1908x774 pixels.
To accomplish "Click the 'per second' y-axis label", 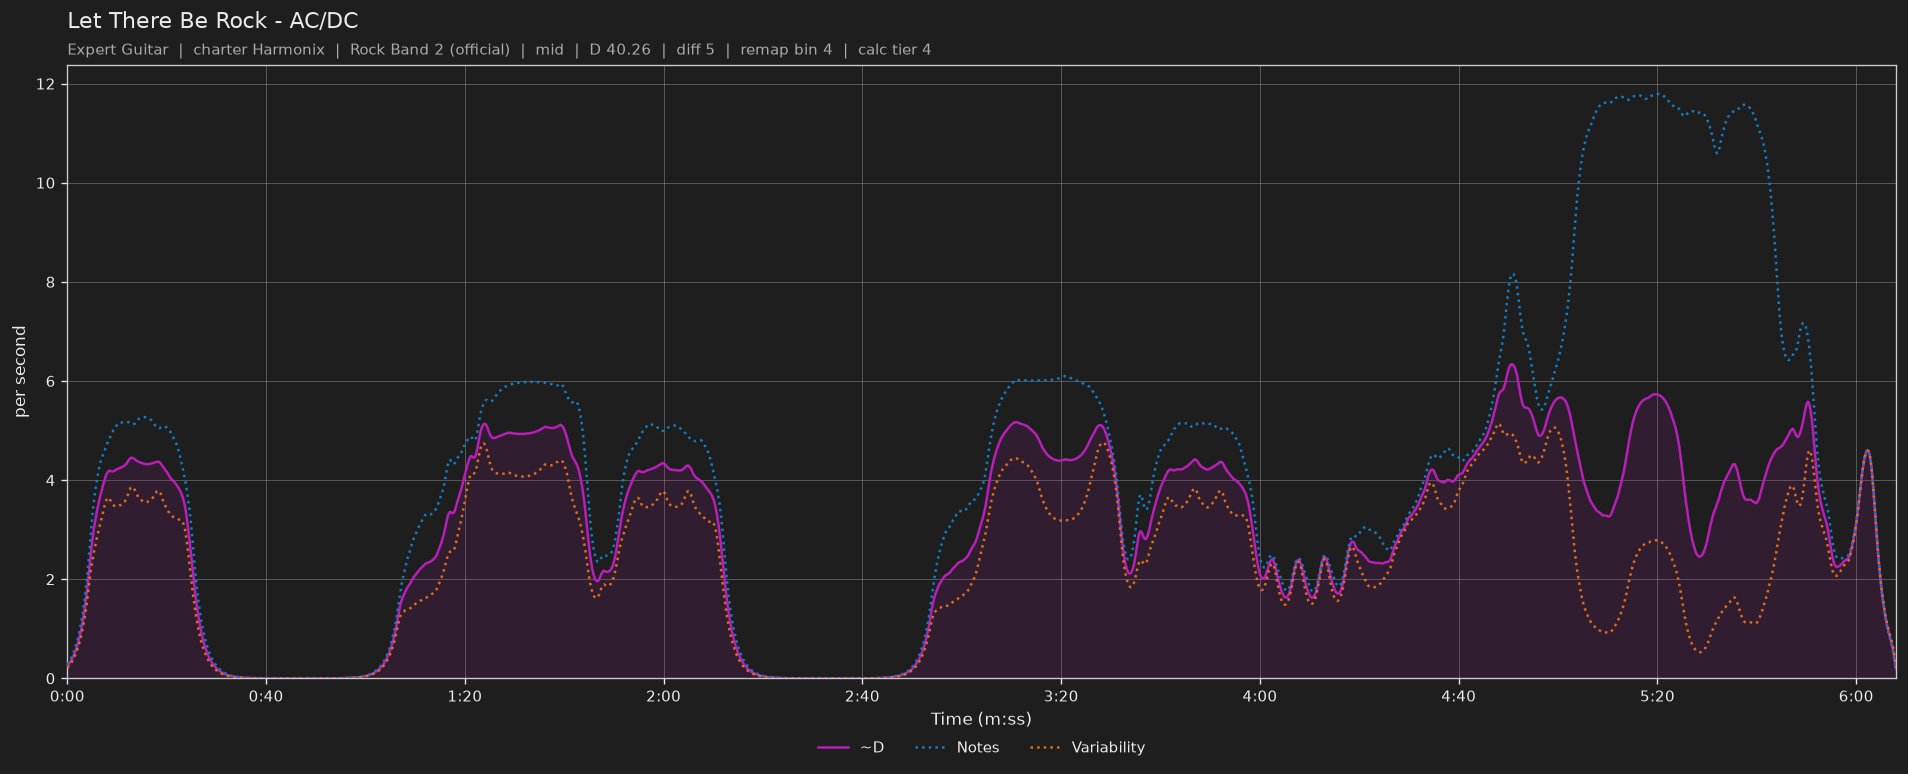I will click(20, 372).
